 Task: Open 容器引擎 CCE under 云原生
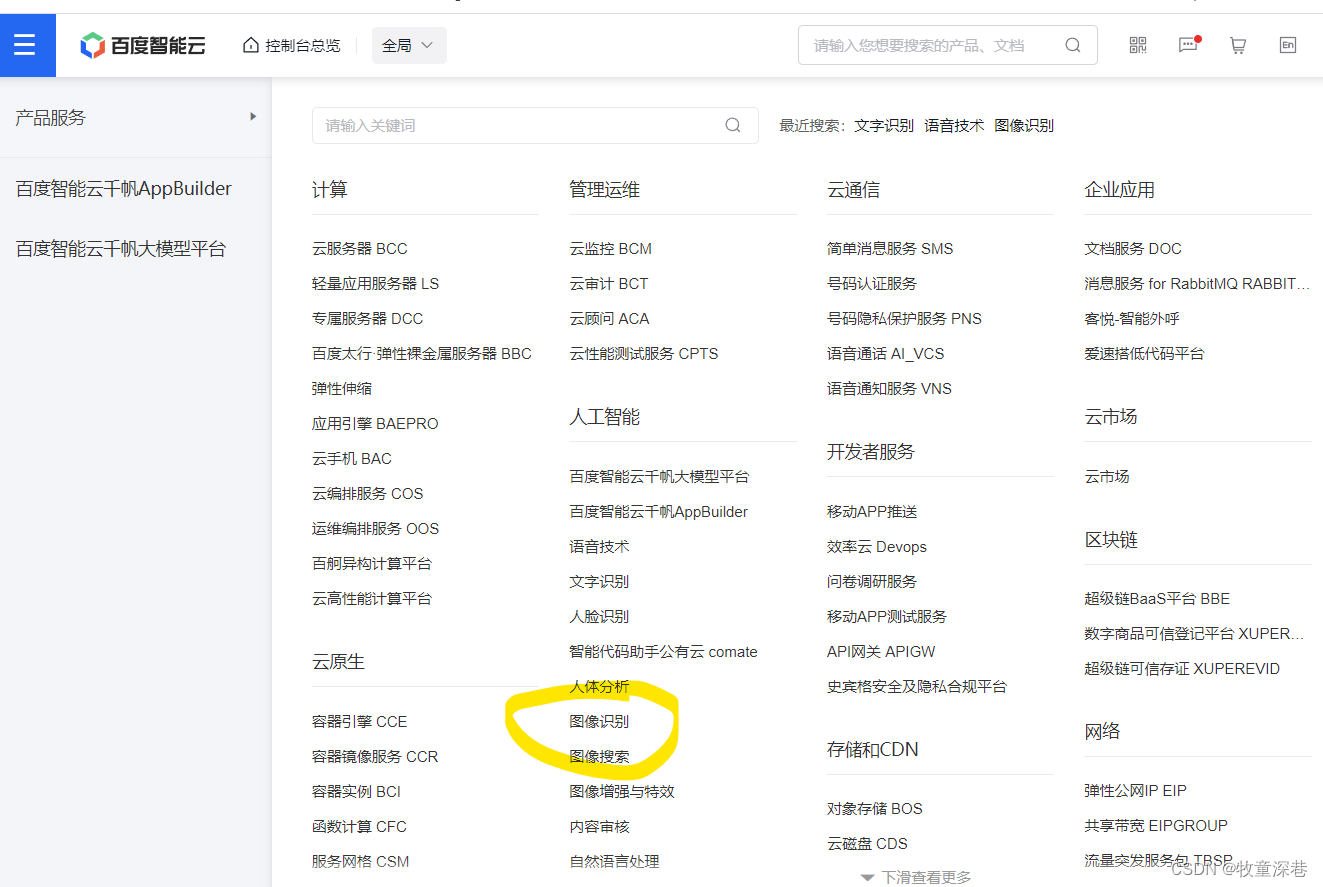pos(355,721)
